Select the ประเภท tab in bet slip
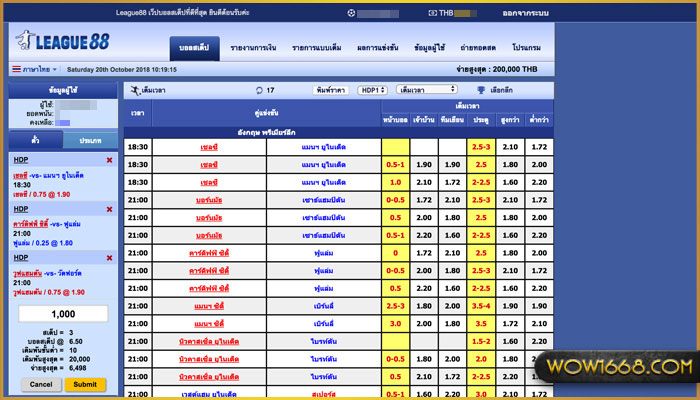 (x=90, y=141)
